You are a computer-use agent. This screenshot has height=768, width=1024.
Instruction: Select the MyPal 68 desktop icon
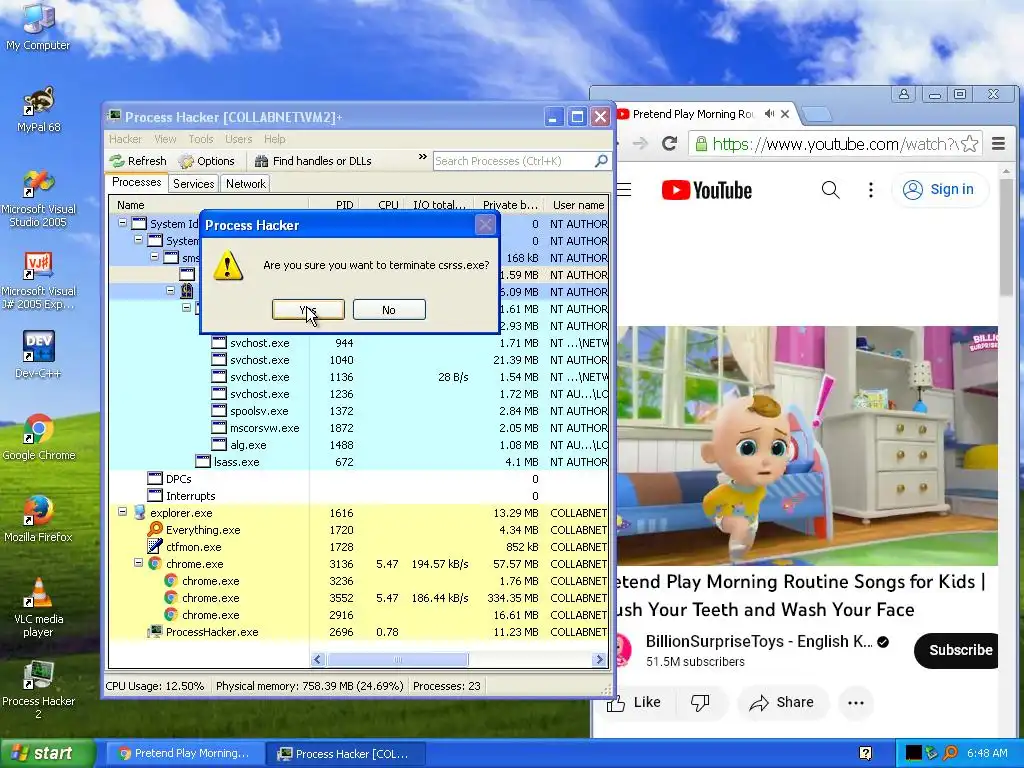click(39, 110)
